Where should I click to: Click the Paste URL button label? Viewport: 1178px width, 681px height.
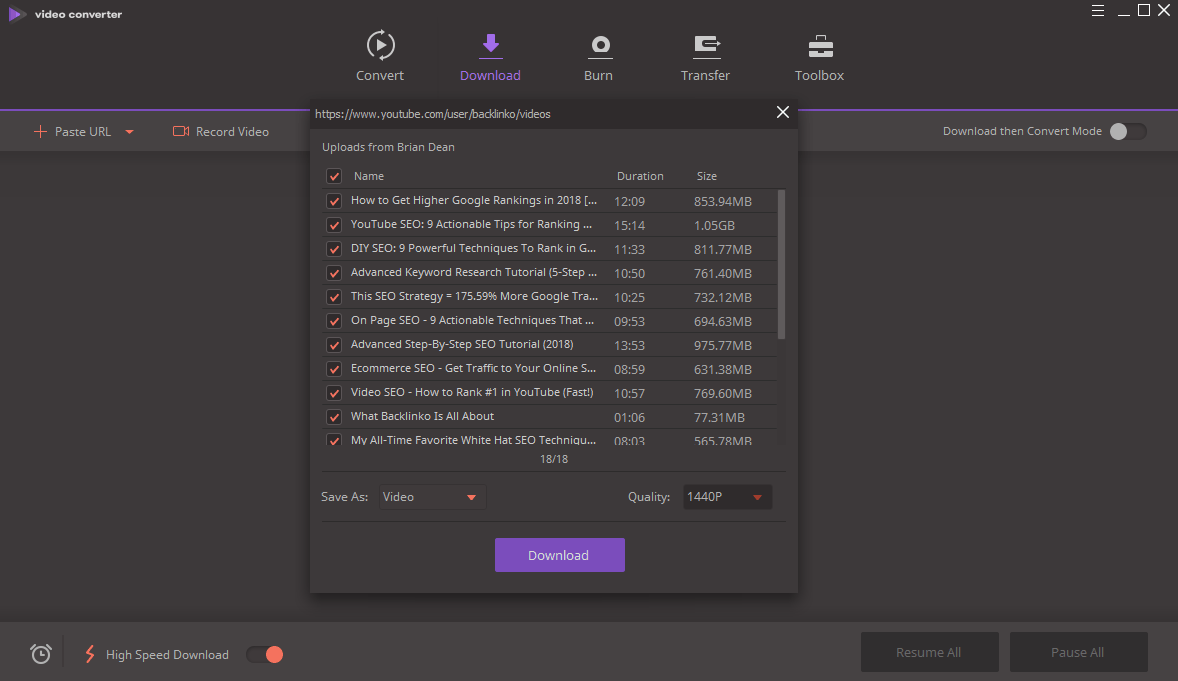coord(83,132)
